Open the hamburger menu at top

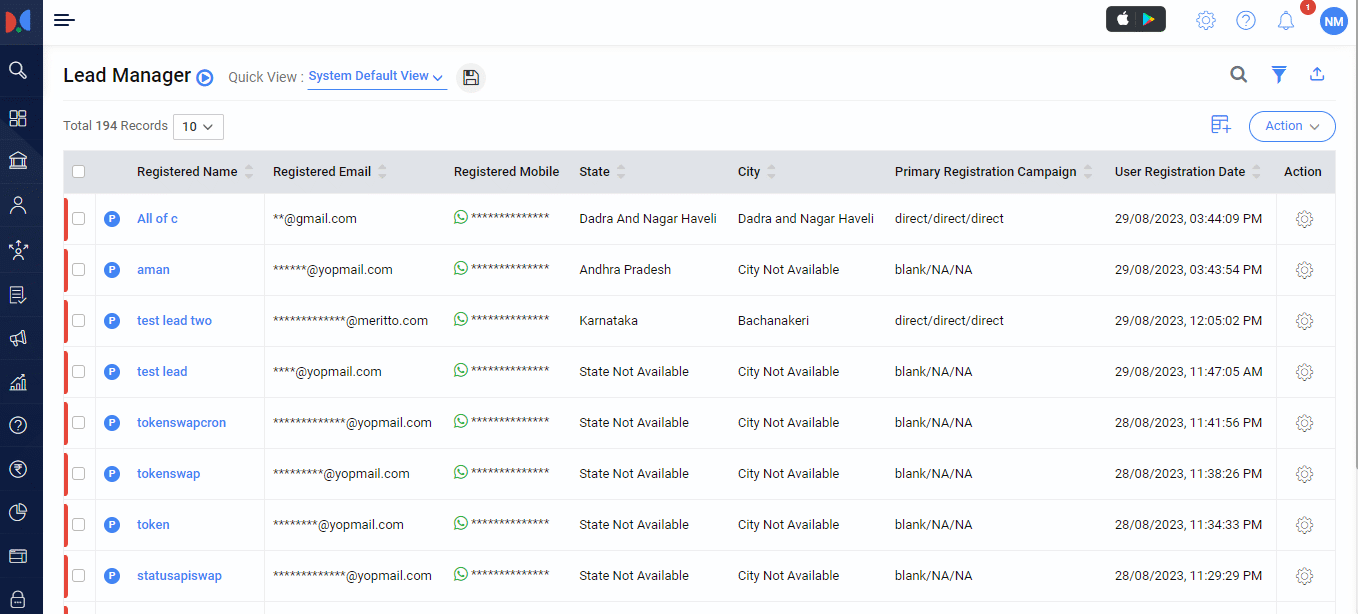click(x=64, y=20)
